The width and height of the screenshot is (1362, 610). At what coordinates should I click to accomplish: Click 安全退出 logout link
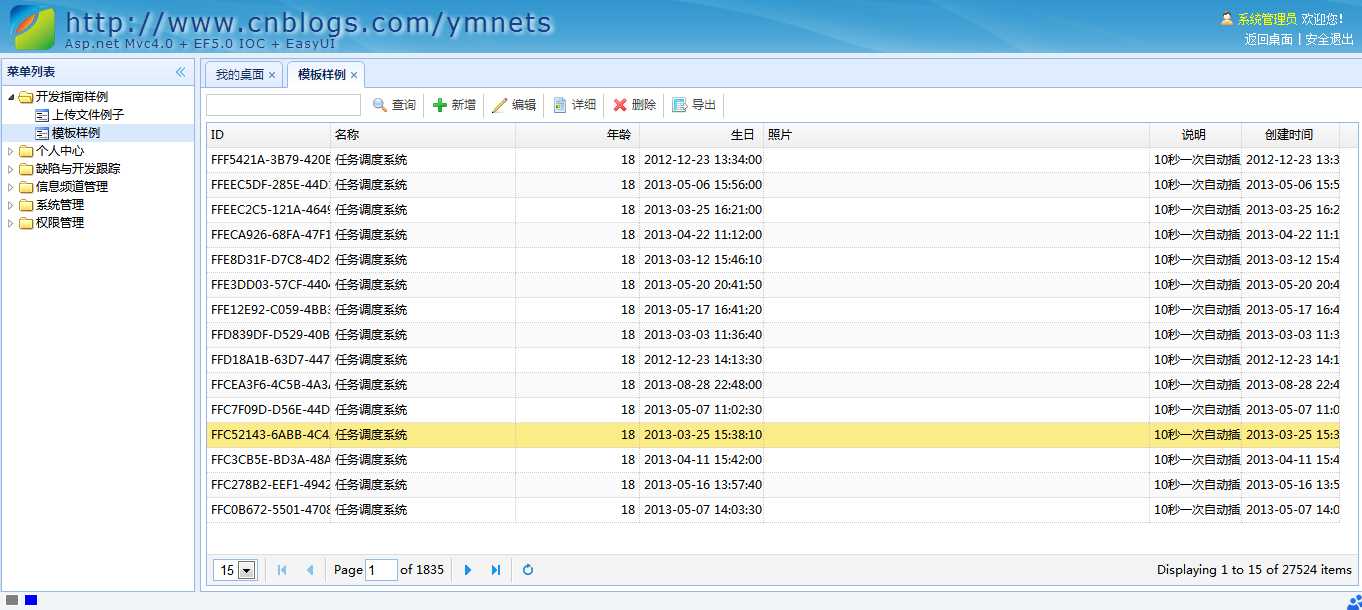pyautogui.click(x=1330, y=39)
